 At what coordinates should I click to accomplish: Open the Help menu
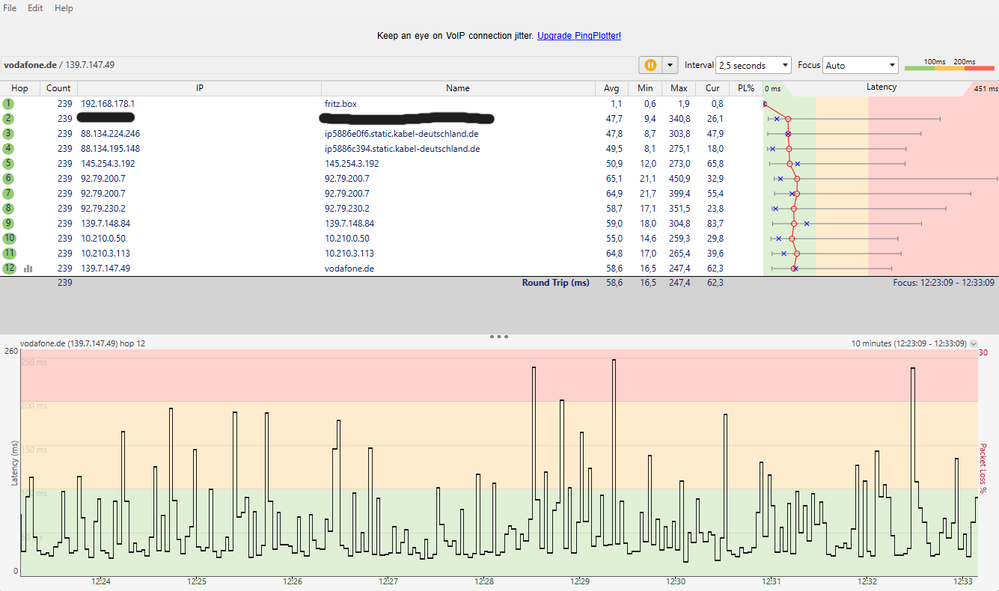coord(64,8)
